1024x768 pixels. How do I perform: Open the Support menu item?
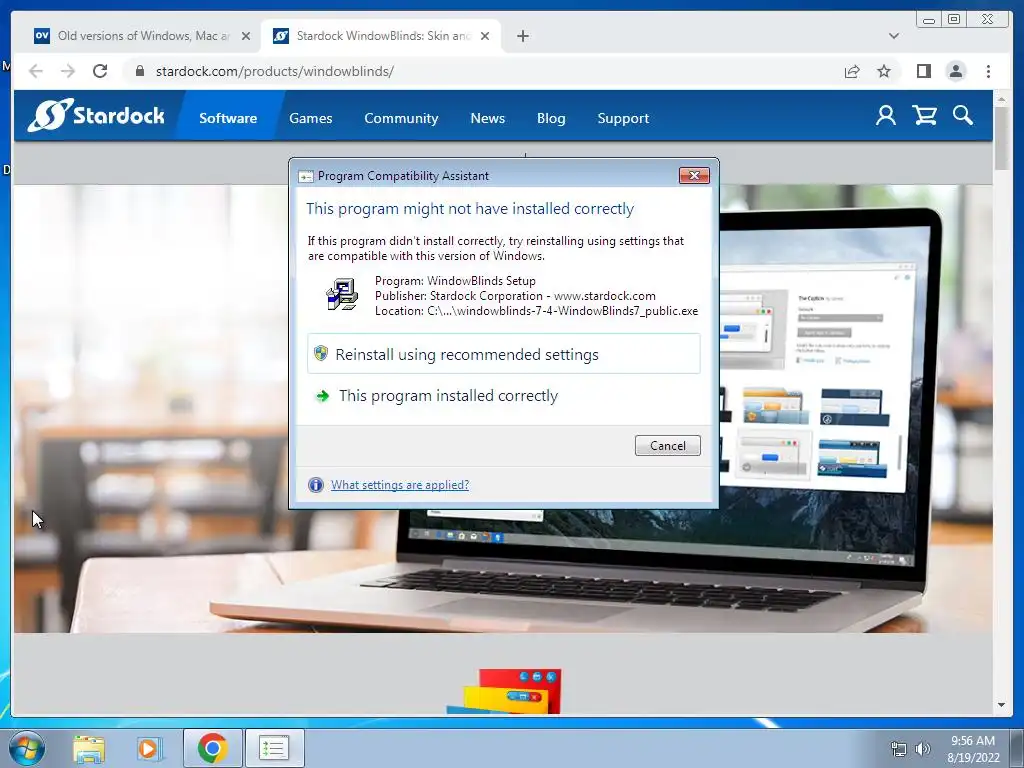coord(623,118)
